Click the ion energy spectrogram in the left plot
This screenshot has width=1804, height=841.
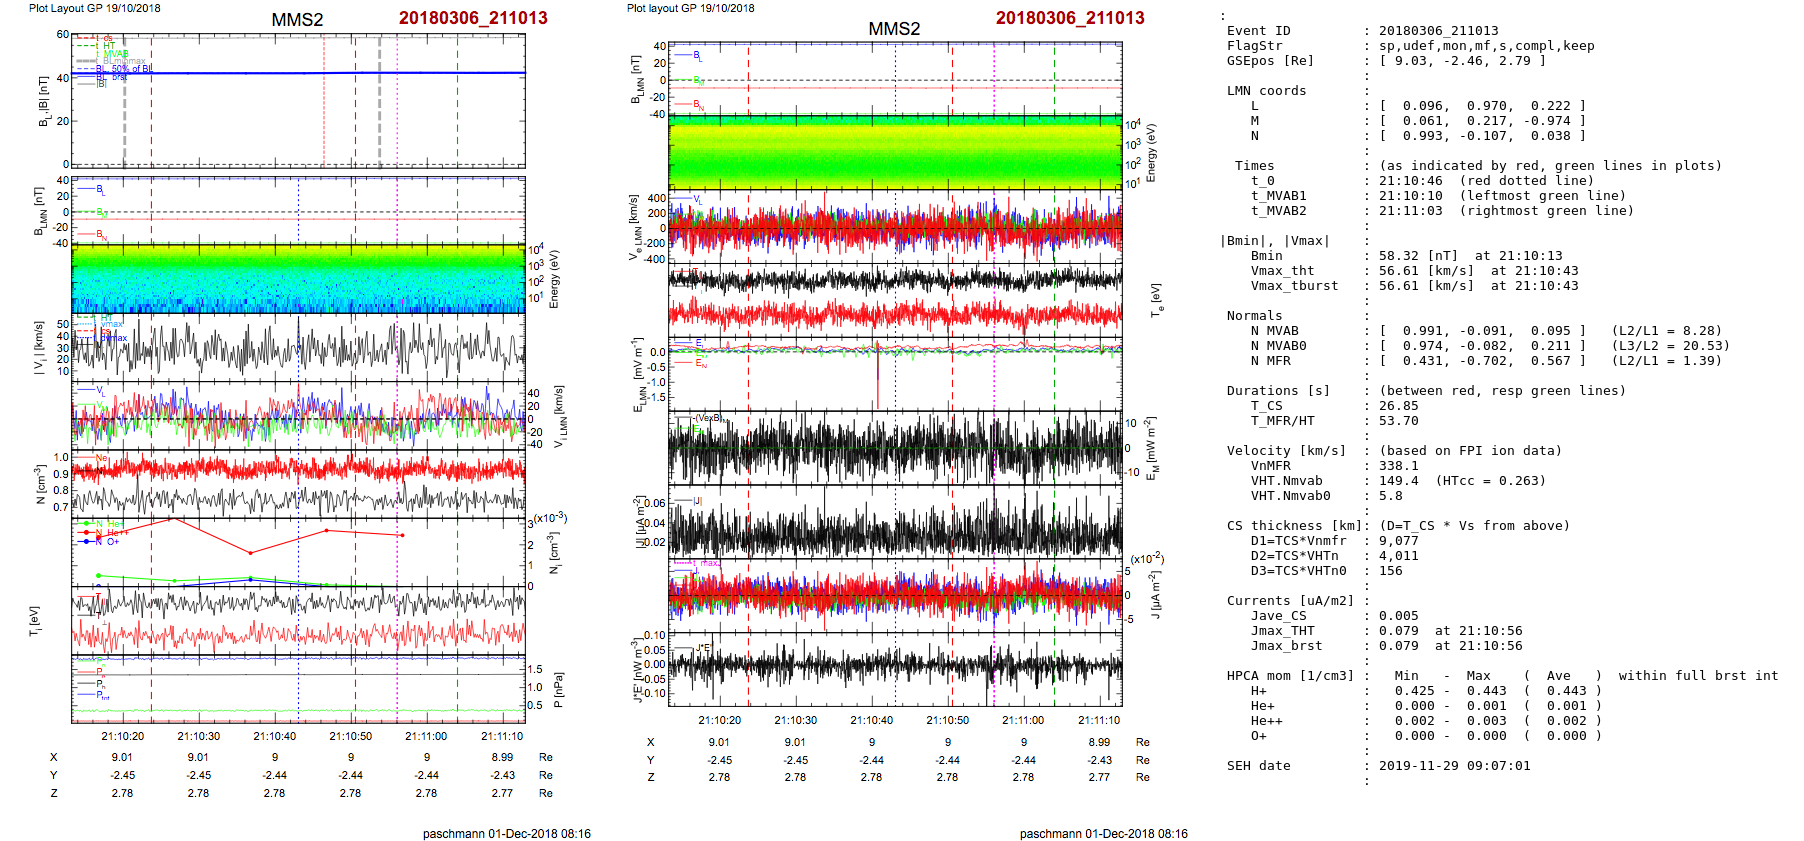298,278
